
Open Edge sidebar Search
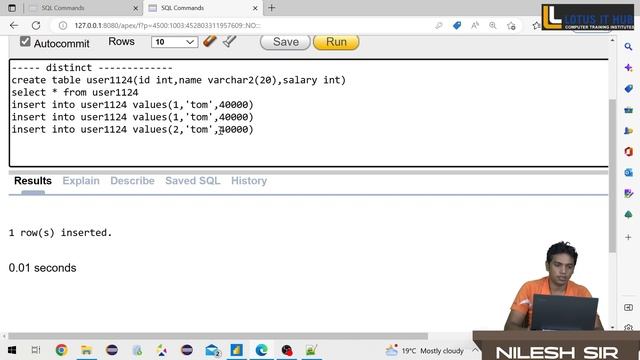628,47
